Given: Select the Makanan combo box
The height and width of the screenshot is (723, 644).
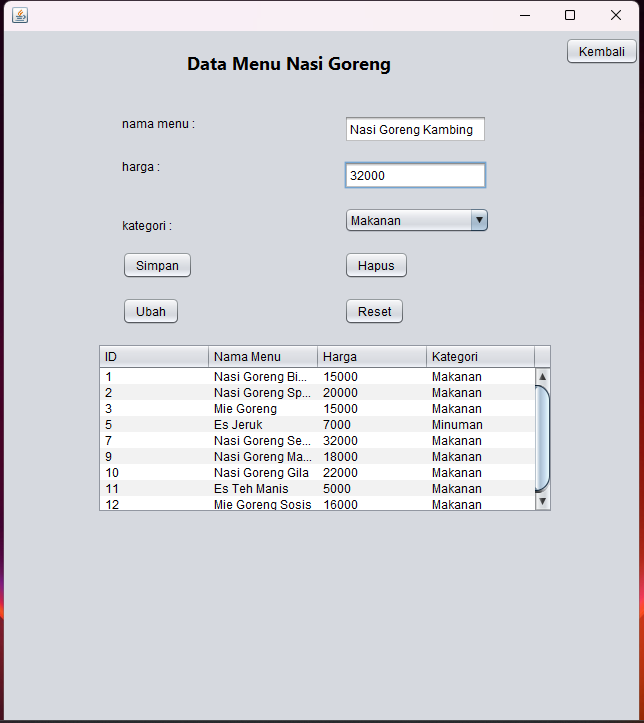Looking at the screenshot, I should 408,220.
